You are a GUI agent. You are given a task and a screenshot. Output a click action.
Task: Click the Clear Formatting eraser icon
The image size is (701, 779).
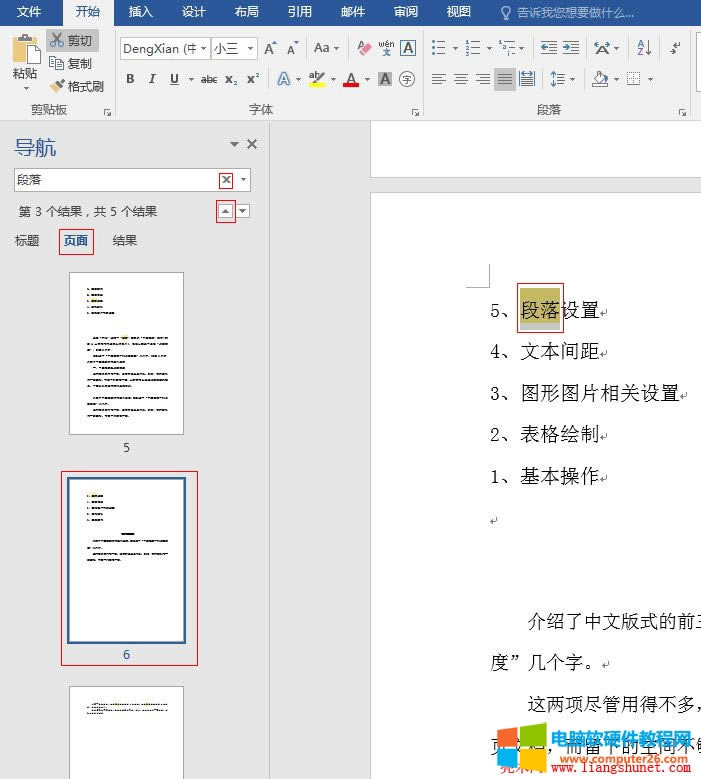click(363, 48)
